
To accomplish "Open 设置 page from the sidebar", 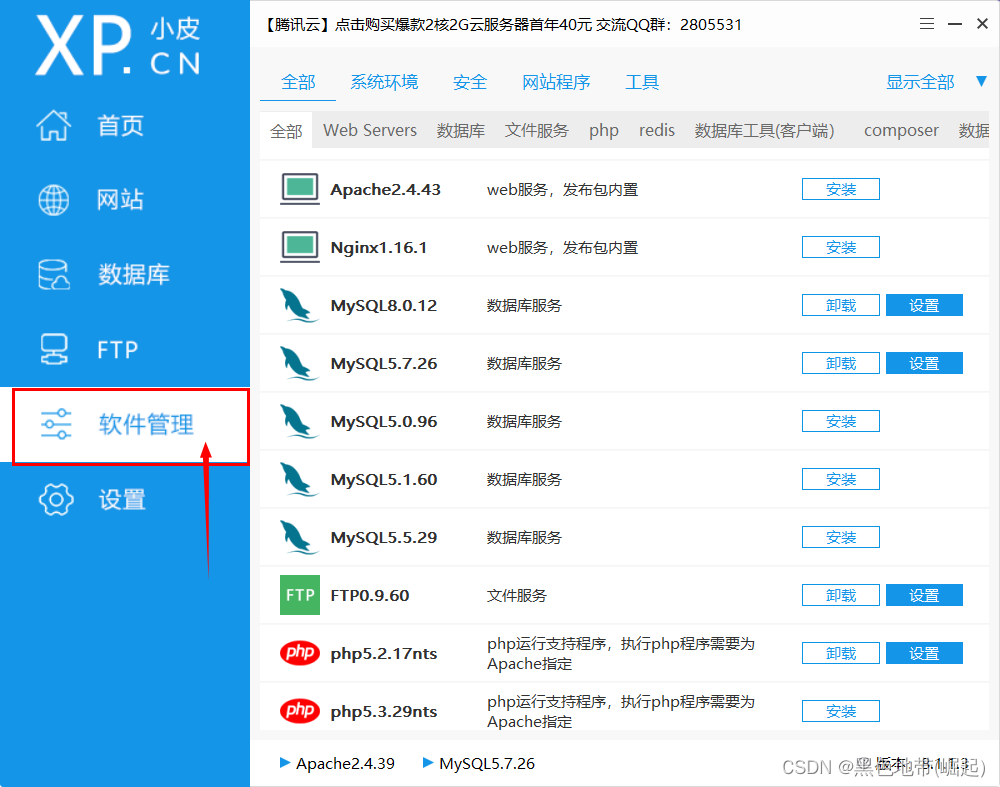I will (122, 499).
